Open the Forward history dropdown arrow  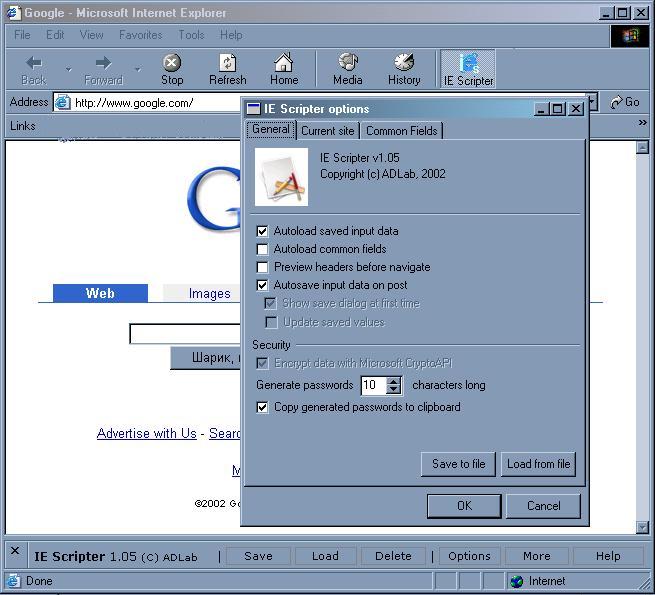137,69
